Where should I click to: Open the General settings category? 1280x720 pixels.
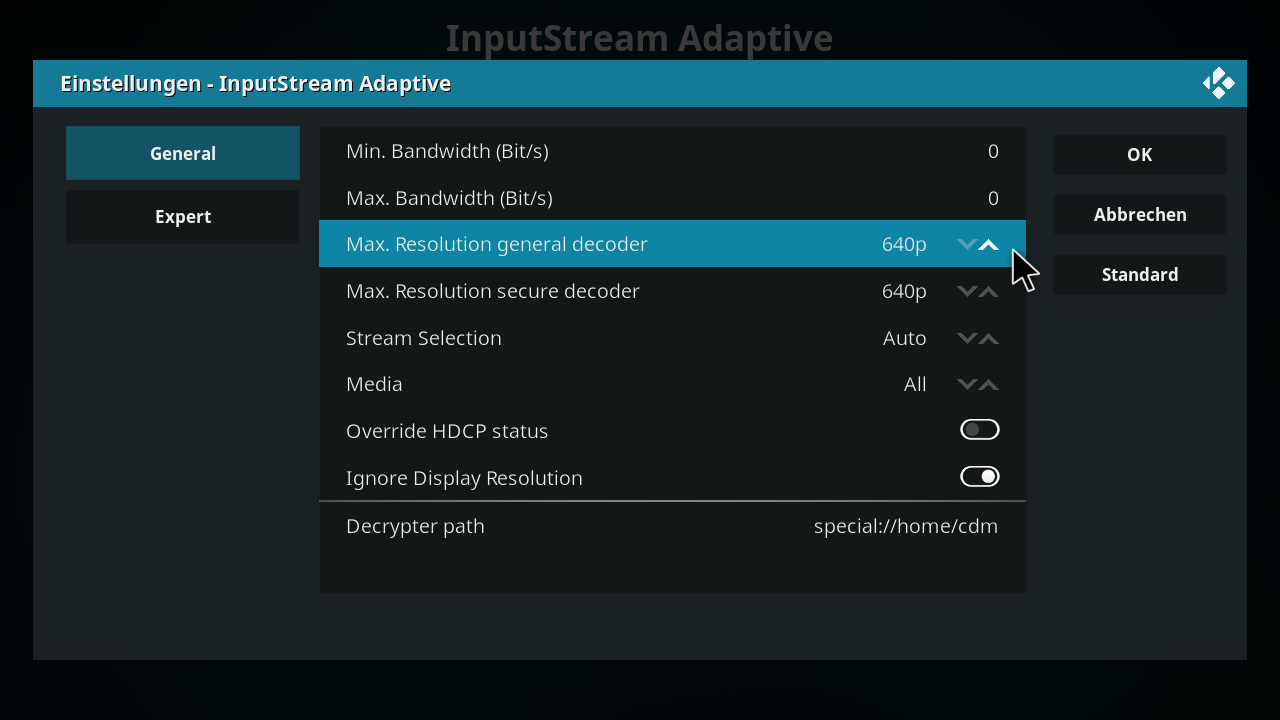click(x=183, y=153)
